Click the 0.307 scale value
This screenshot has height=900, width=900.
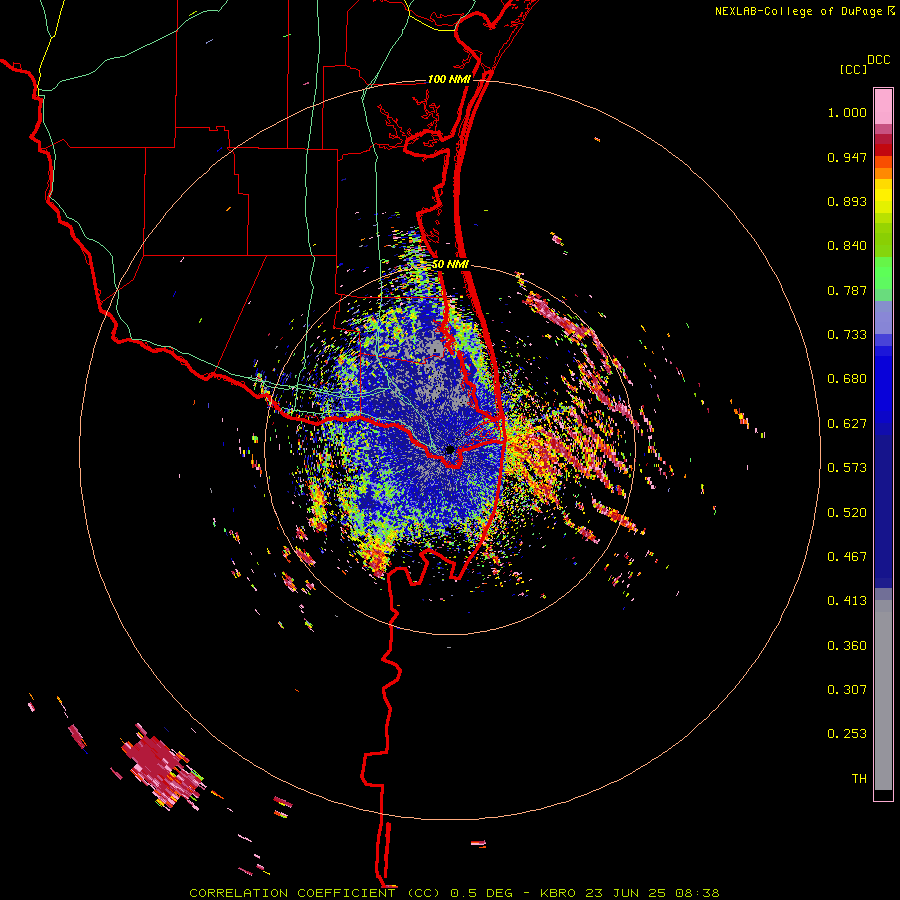pos(847,690)
